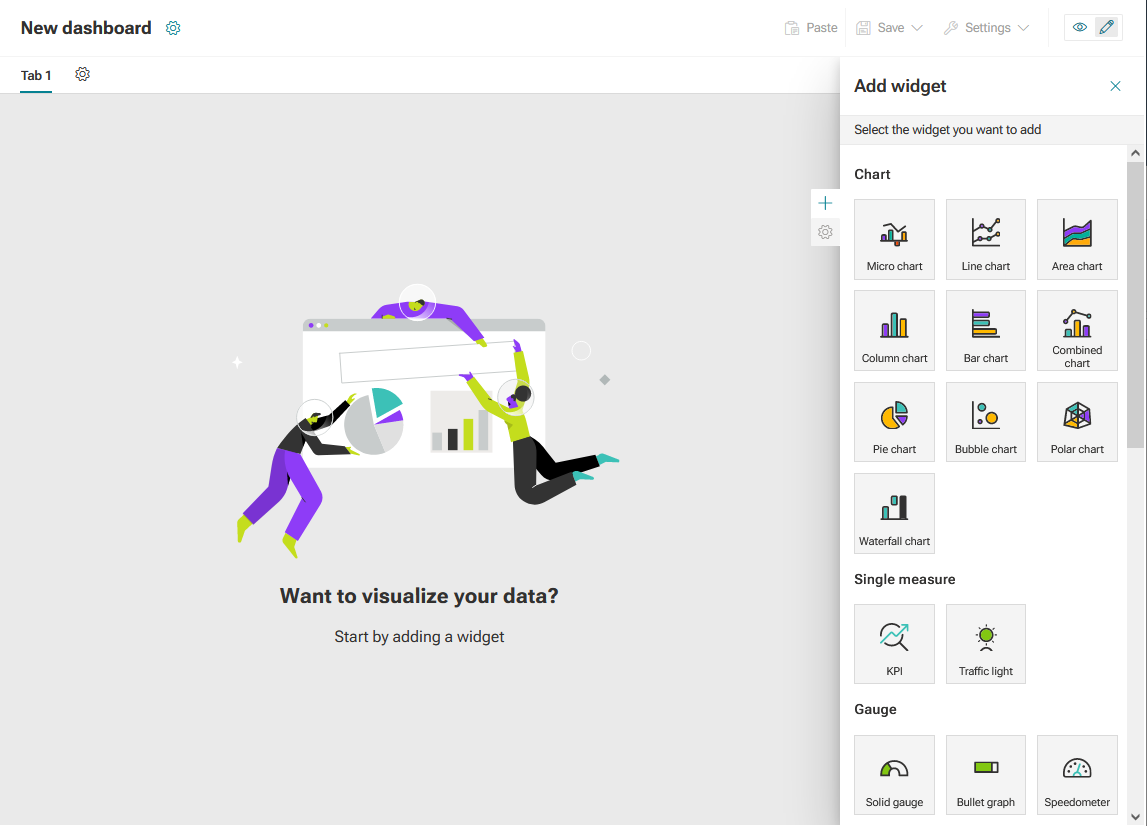Click the New dashboard title
1147x826 pixels.
pos(86,28)
